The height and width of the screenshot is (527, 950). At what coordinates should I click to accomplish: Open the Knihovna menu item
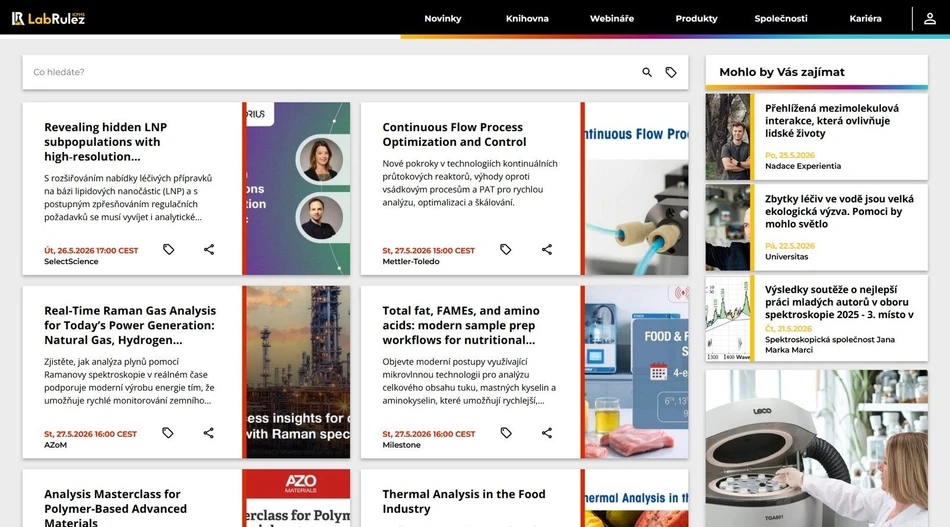[527, 19]
